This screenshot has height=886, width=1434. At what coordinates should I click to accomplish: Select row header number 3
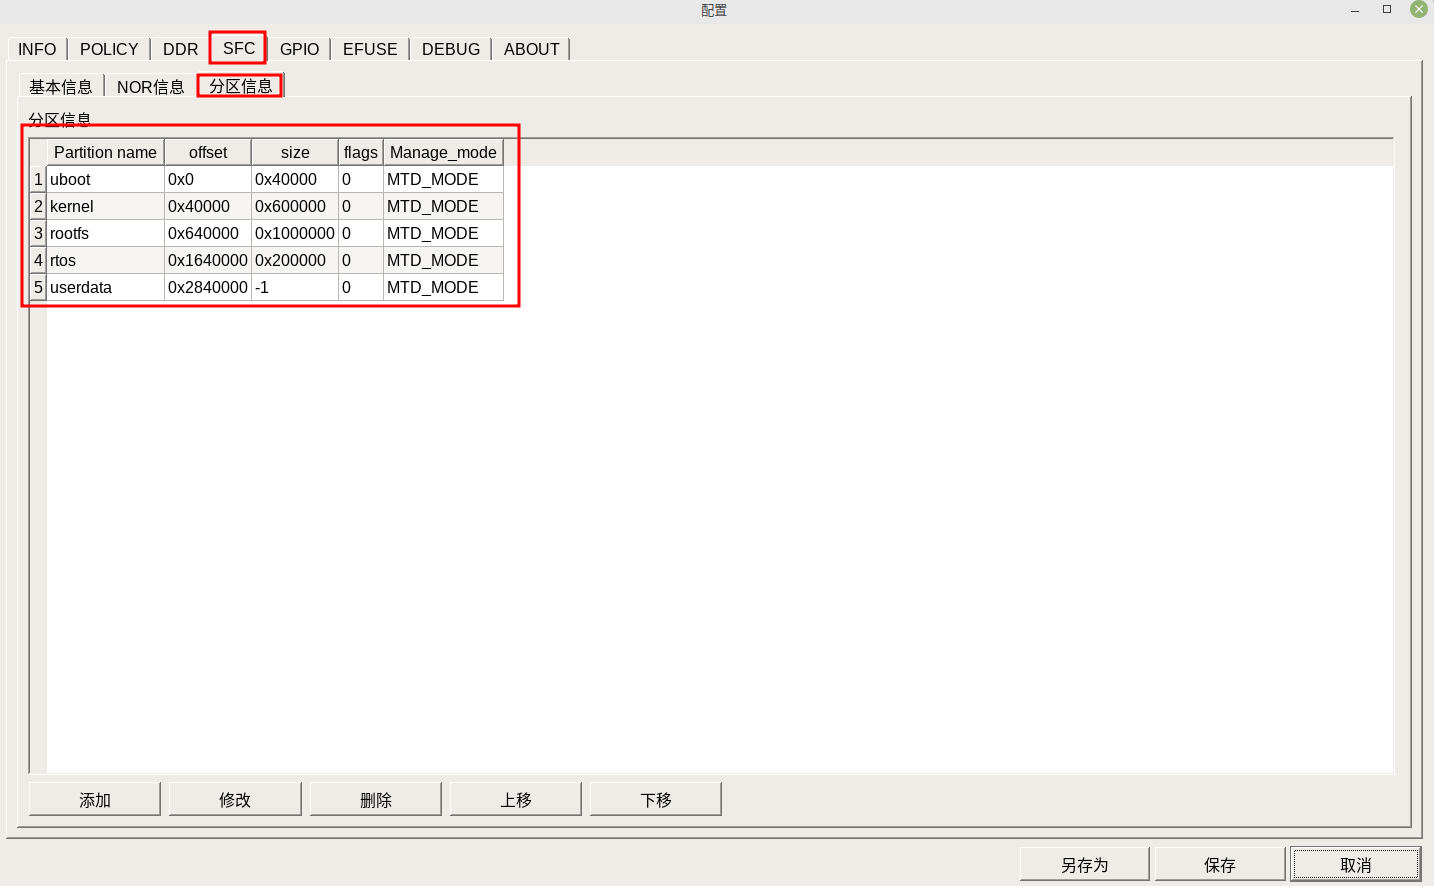(38, 233)
